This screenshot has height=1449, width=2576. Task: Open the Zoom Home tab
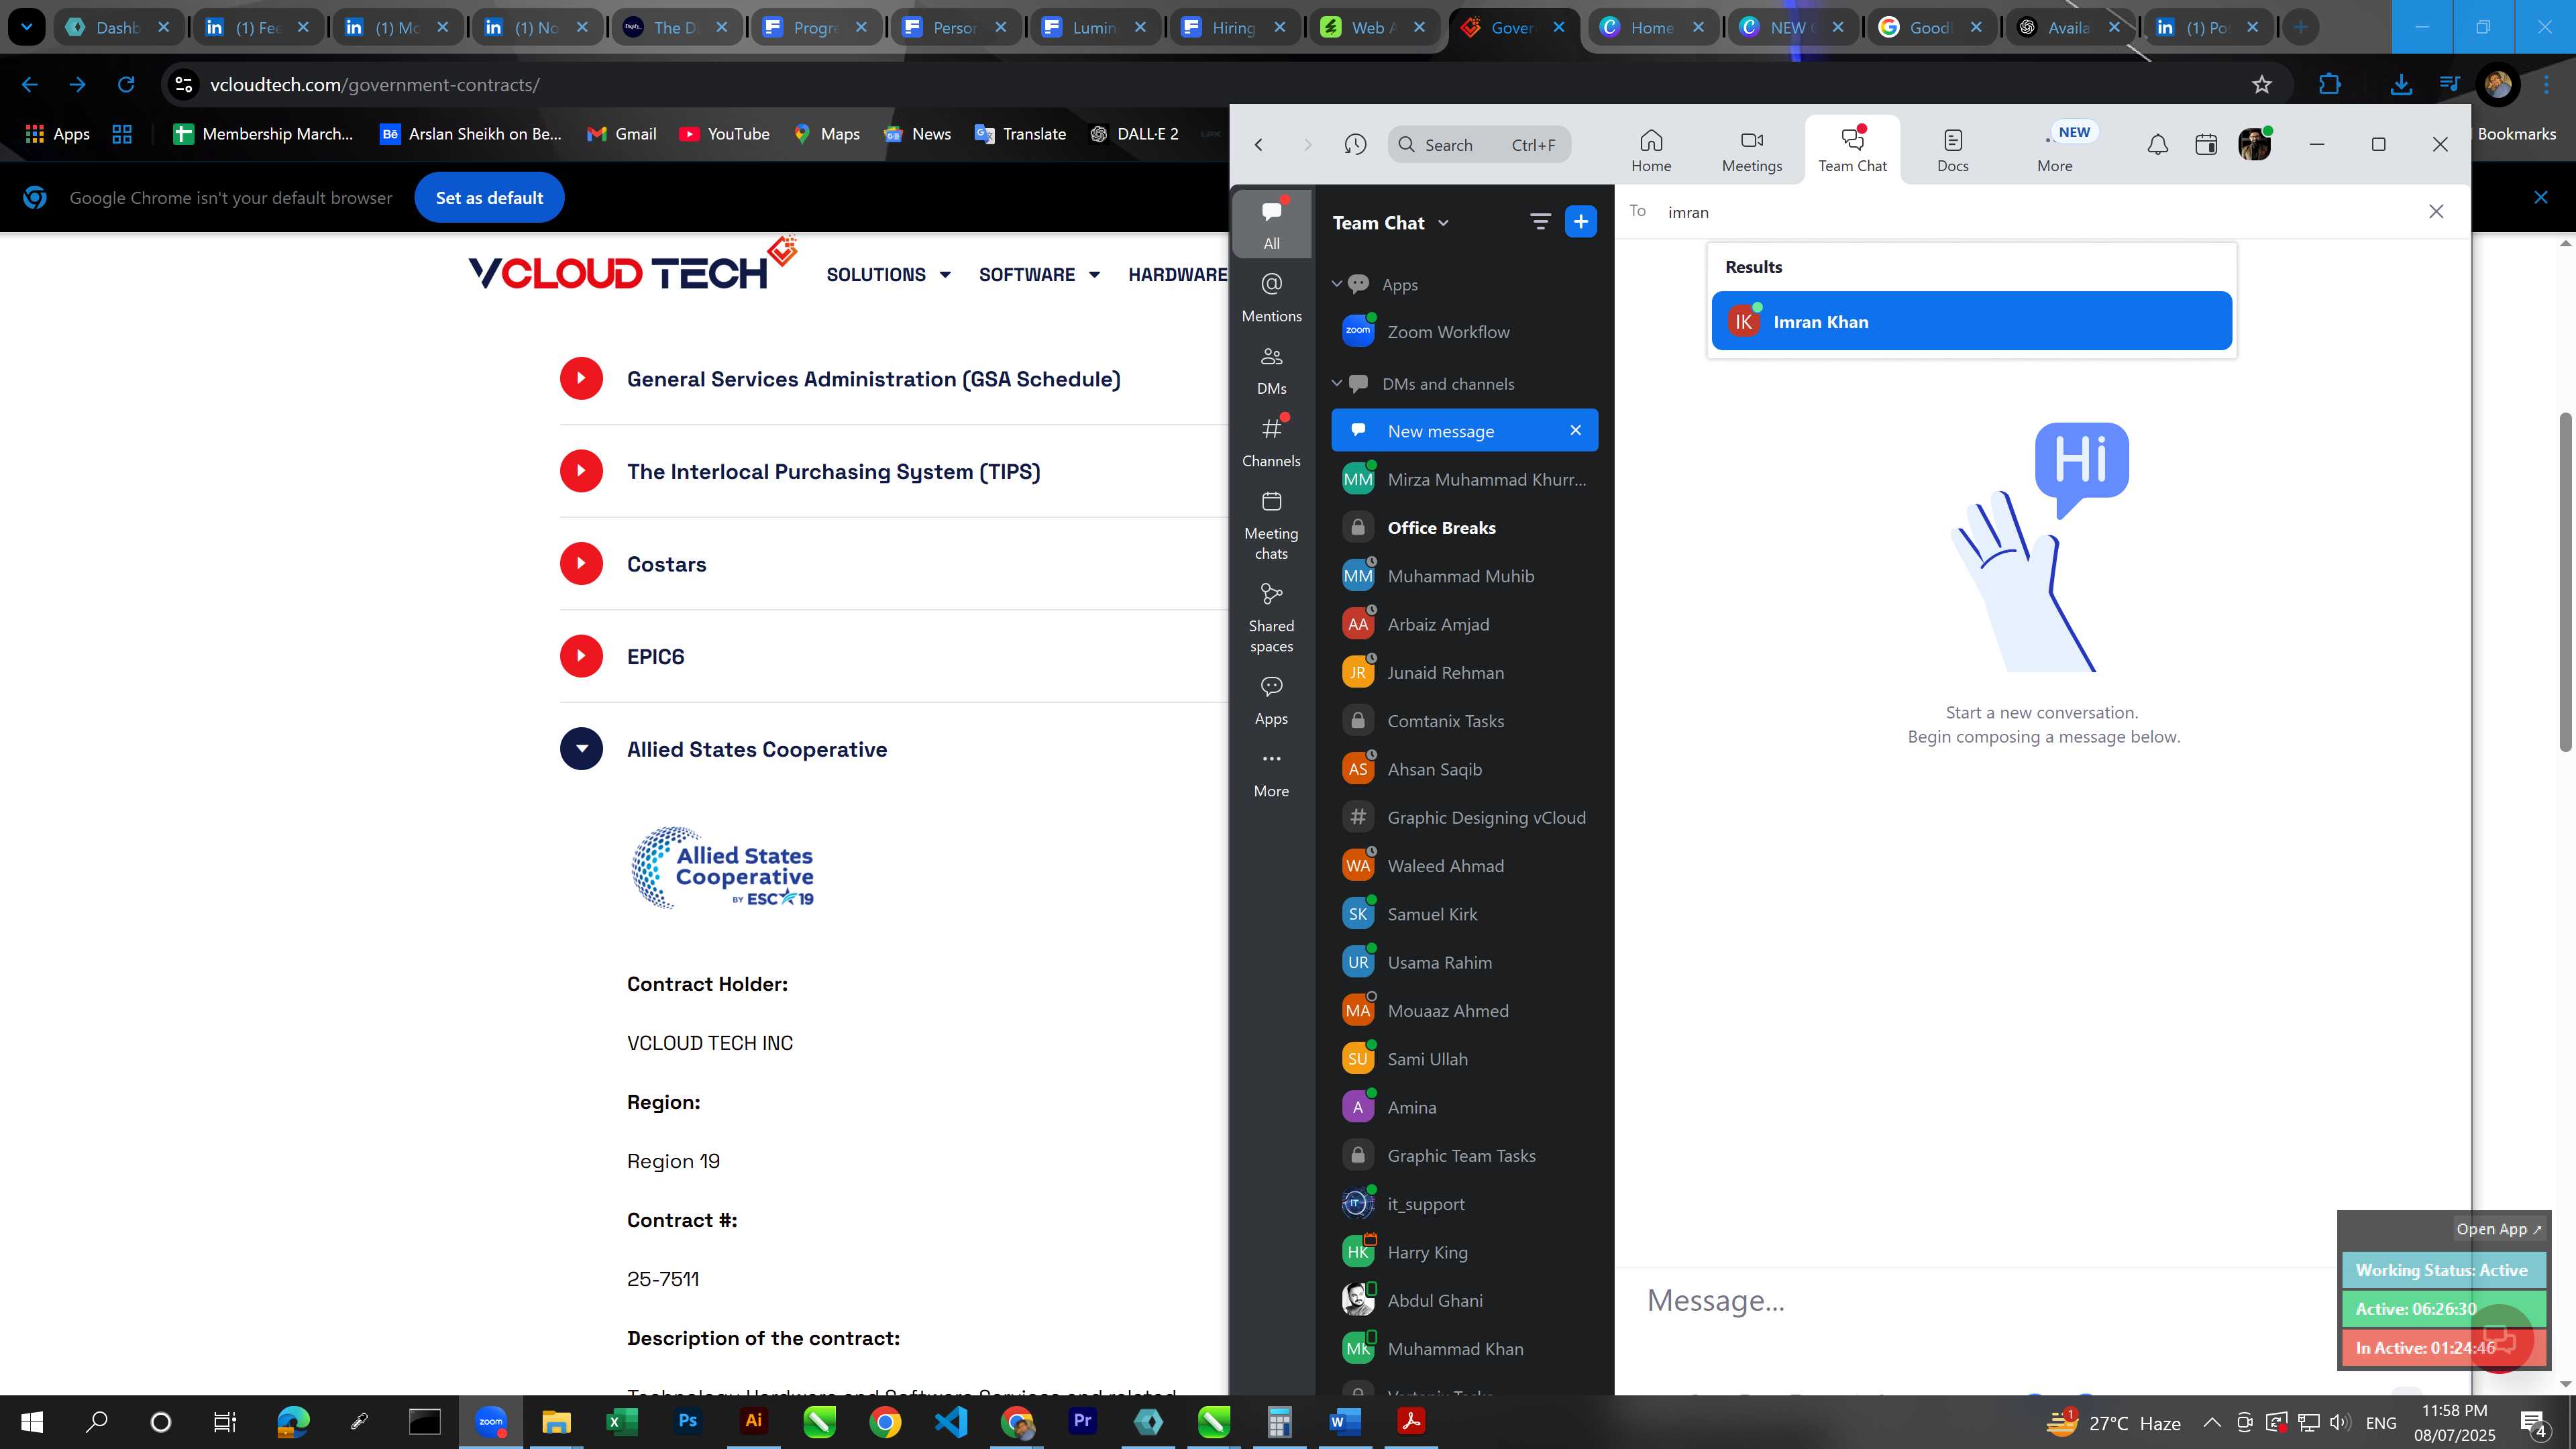tap(1651, 150)
